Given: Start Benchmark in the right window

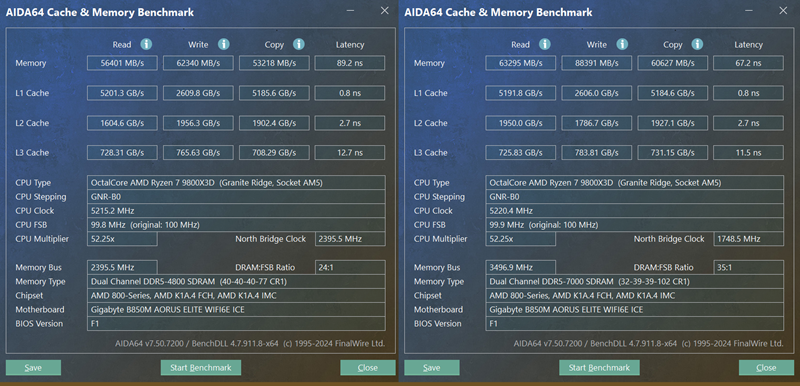Looking at the screenshot, I should [599, 368].
